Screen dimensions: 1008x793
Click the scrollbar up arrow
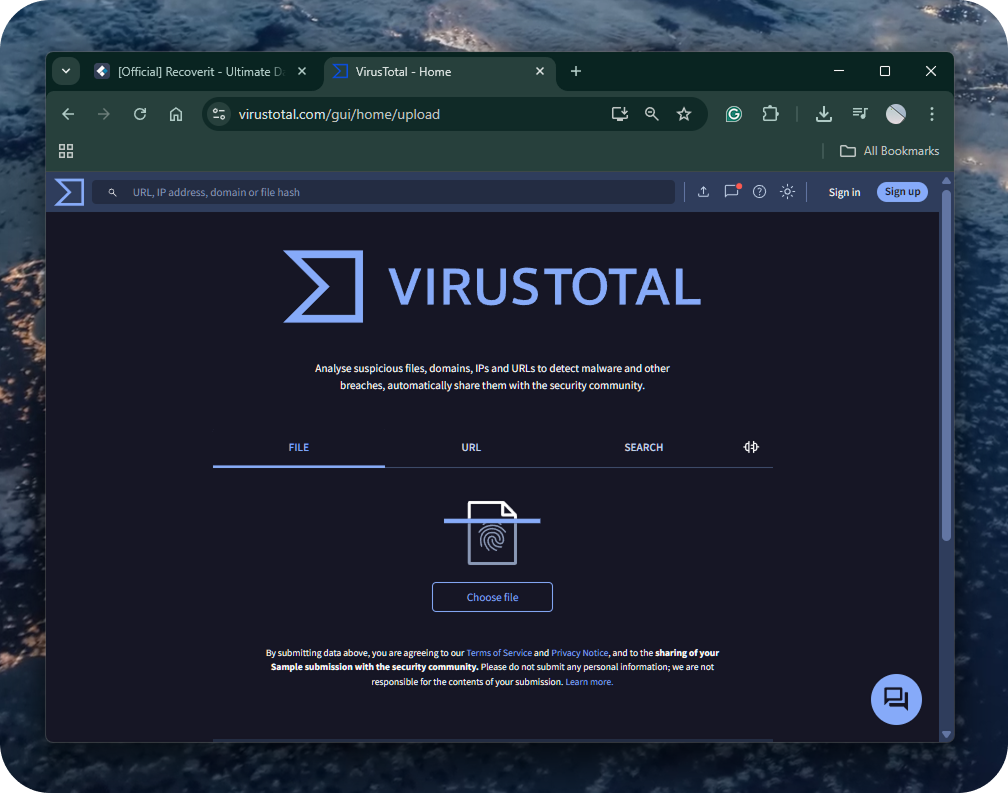click(946, 181)
